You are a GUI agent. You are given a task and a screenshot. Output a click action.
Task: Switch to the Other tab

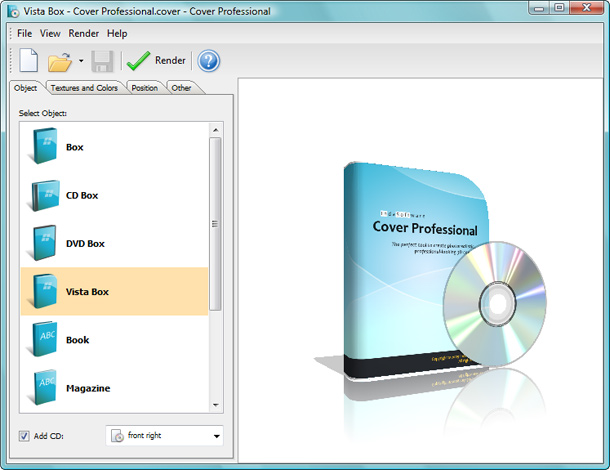coord(181,88)
